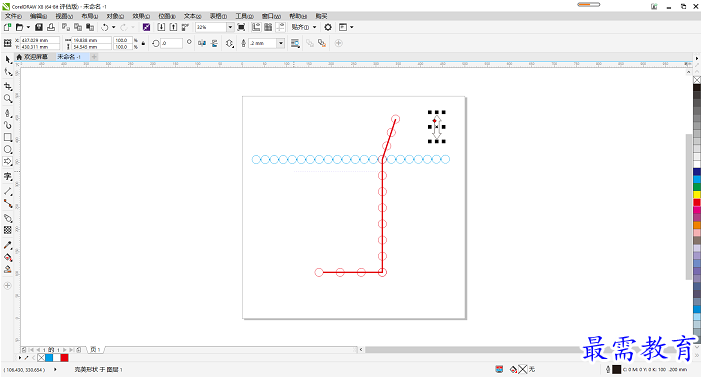Open the 工具 menu

tap(245, 16)
